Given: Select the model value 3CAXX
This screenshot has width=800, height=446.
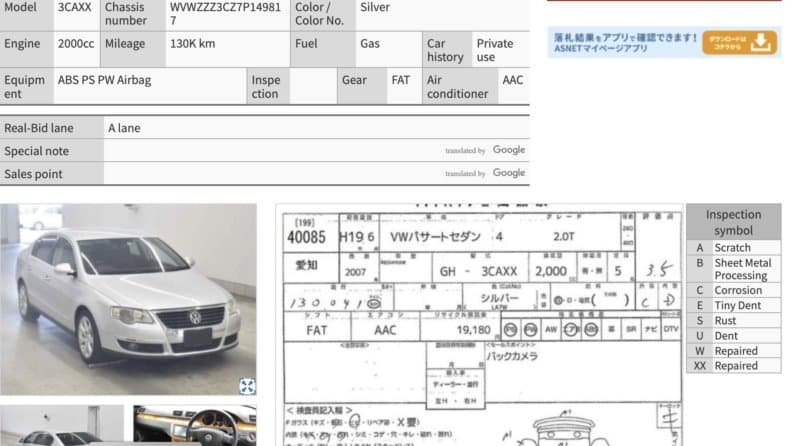Looking at the screenshot, I should 74,7.
